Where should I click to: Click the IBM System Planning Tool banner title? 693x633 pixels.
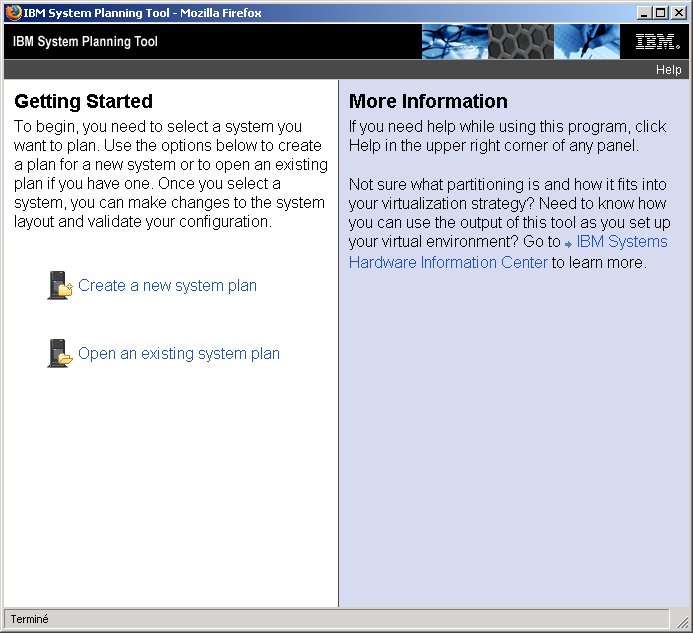click(x=85, y=42)
